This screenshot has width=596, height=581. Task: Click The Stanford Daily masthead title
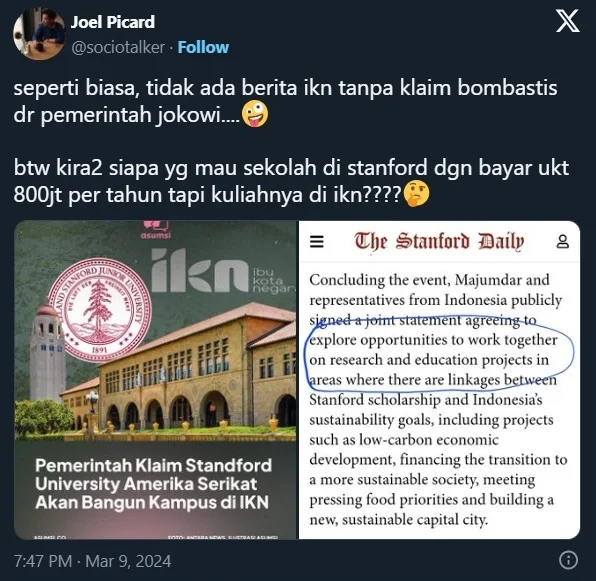(439, 242)
